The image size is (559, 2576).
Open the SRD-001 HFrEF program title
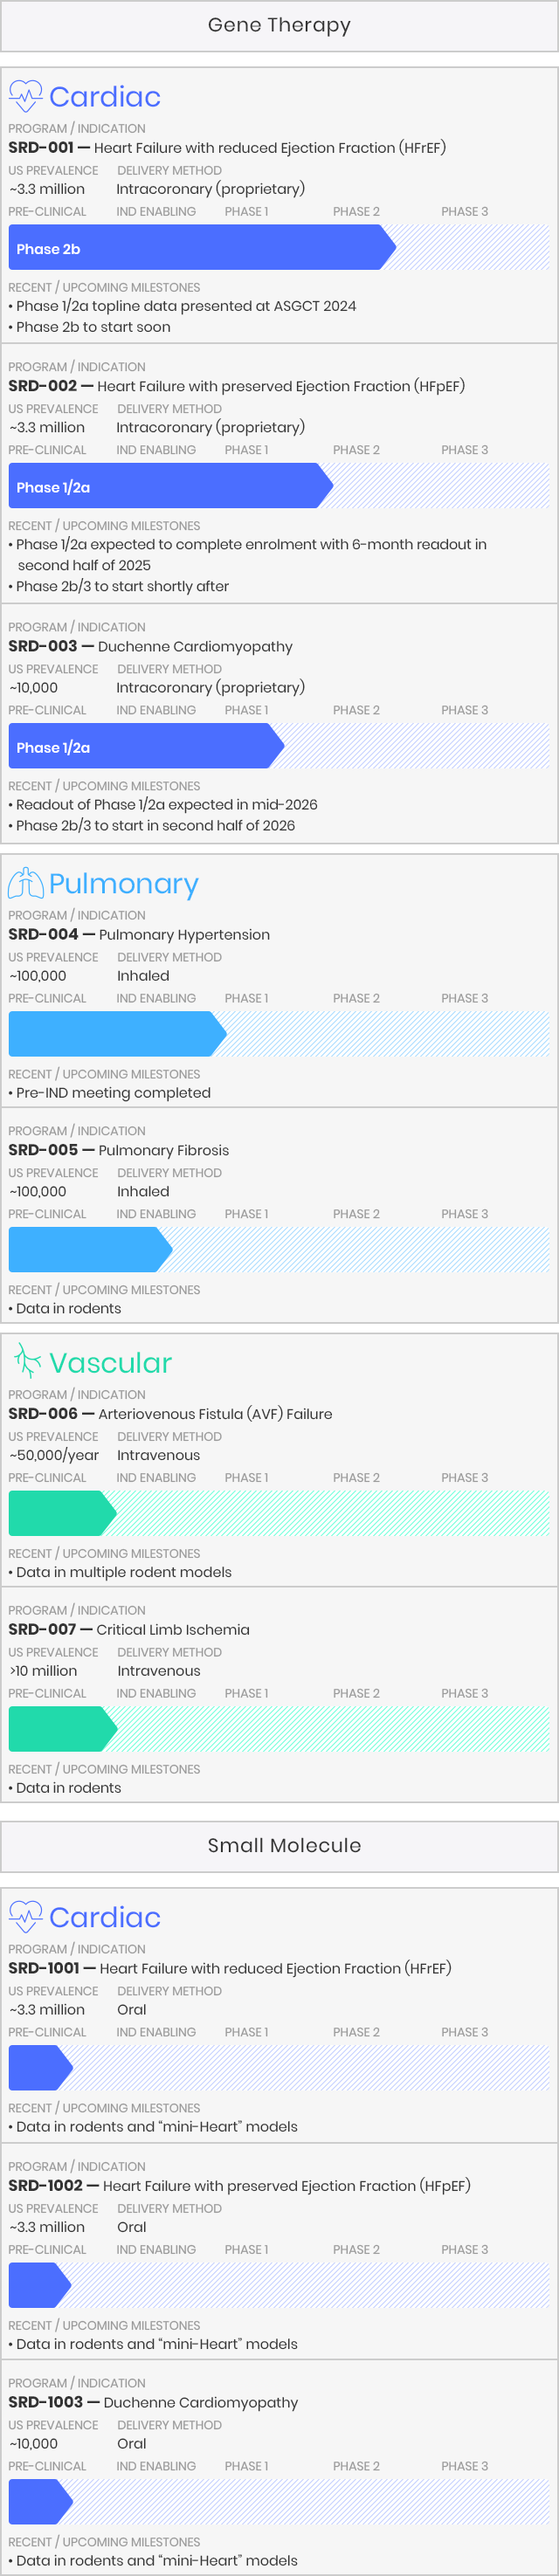(x=227, y=148)
